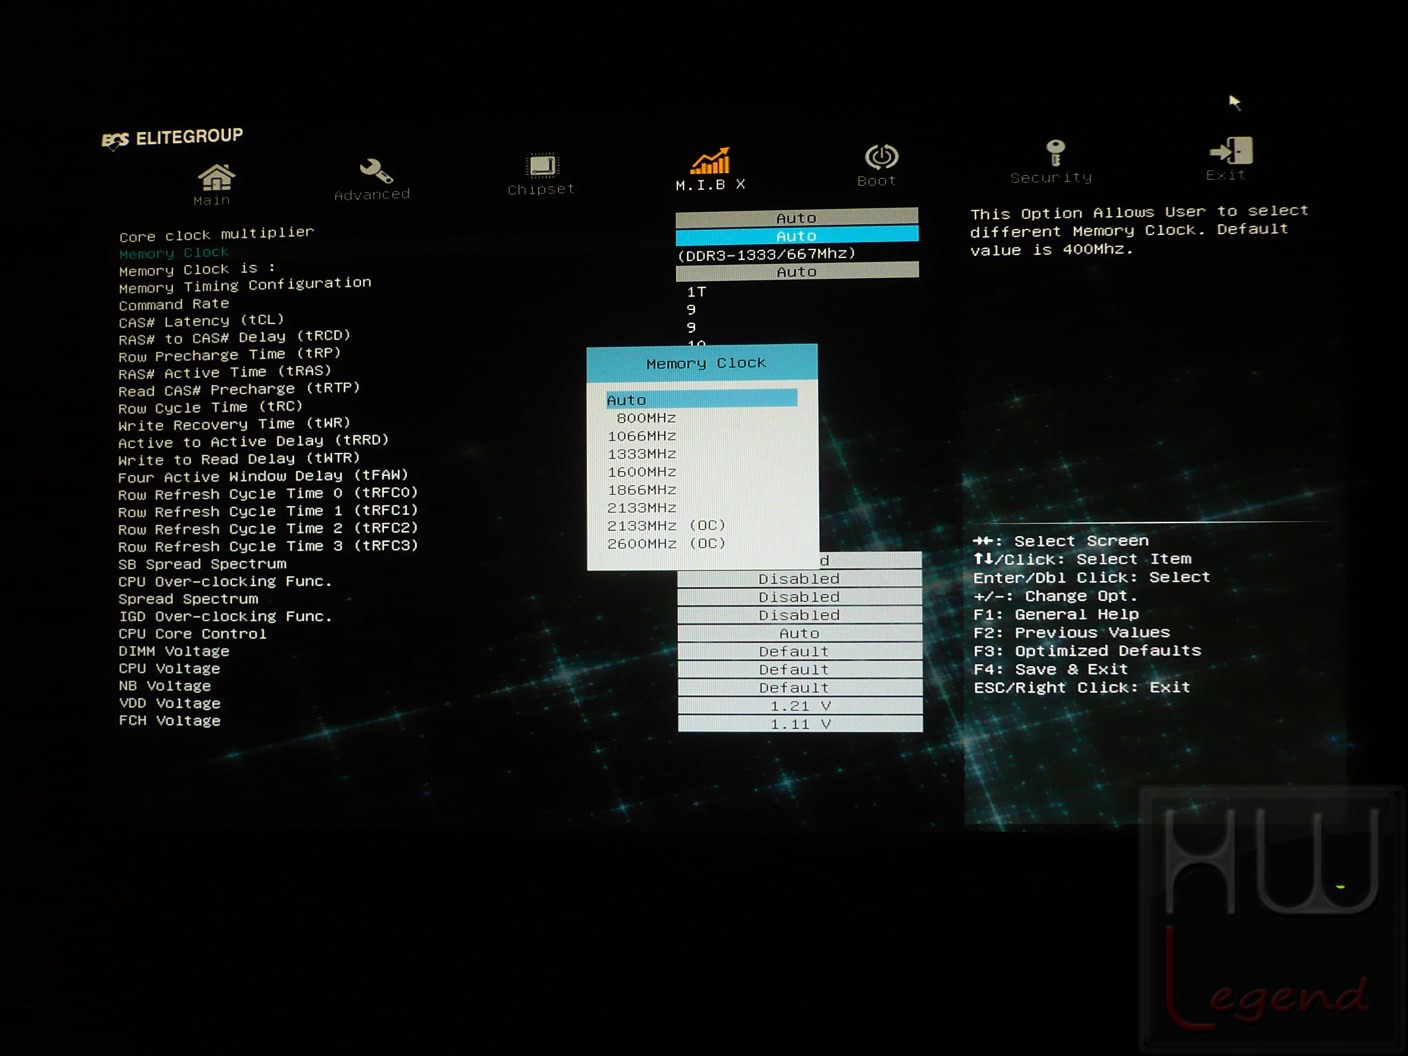Open the Chipset chip icon
Viewport: 1408px width, 1056px height.
pos(541,165)
